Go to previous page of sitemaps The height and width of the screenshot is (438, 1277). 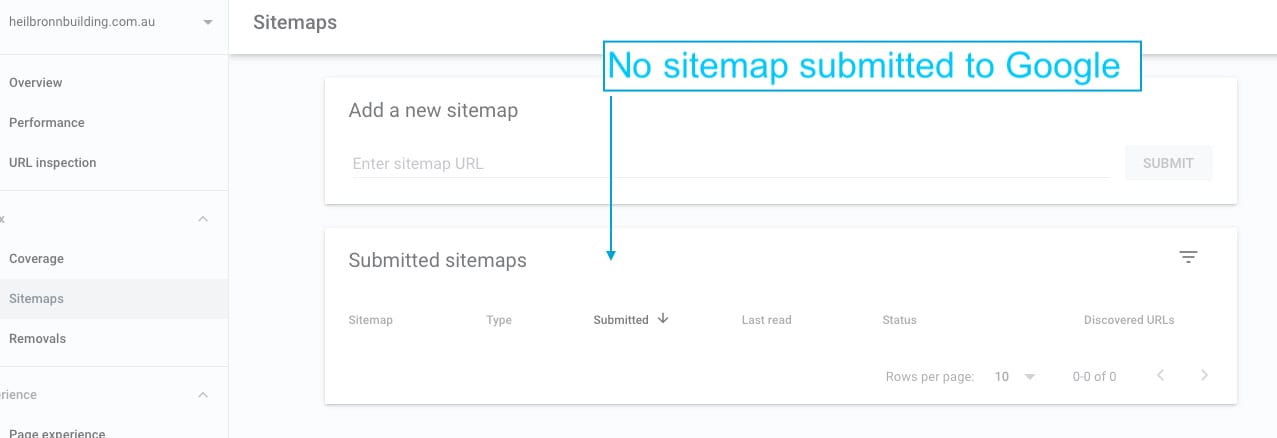pyautogui.click(x=1160, y=376)
